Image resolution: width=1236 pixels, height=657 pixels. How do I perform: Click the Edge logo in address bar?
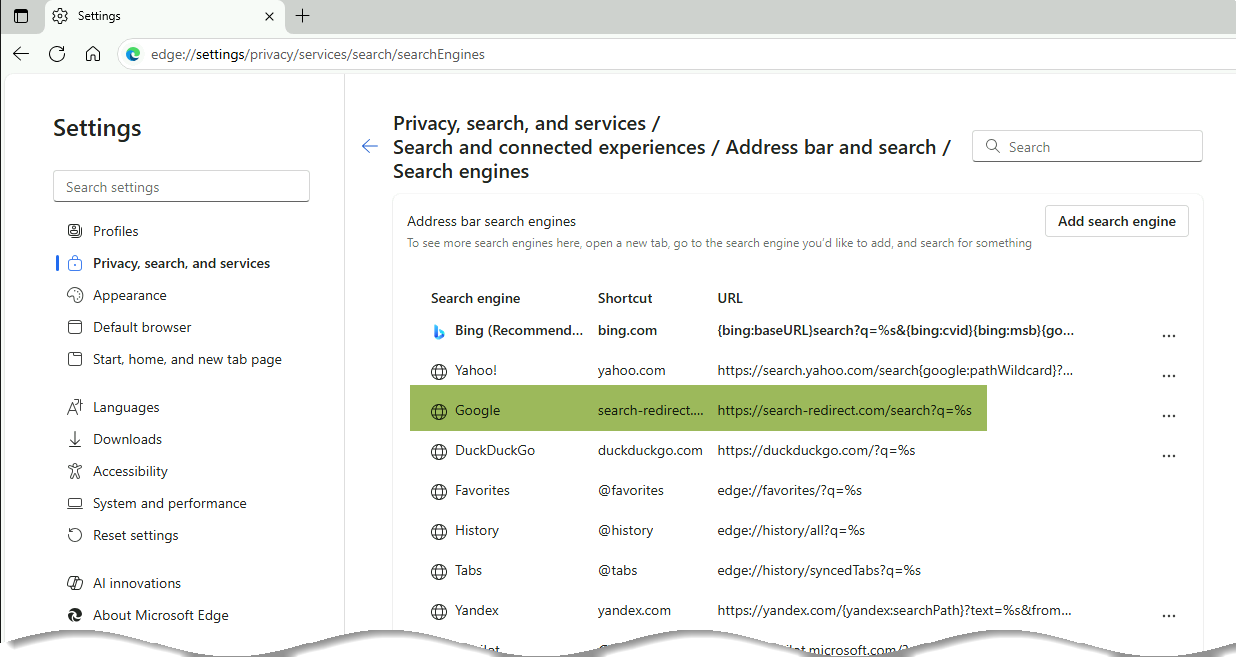[x=133, y=54]
